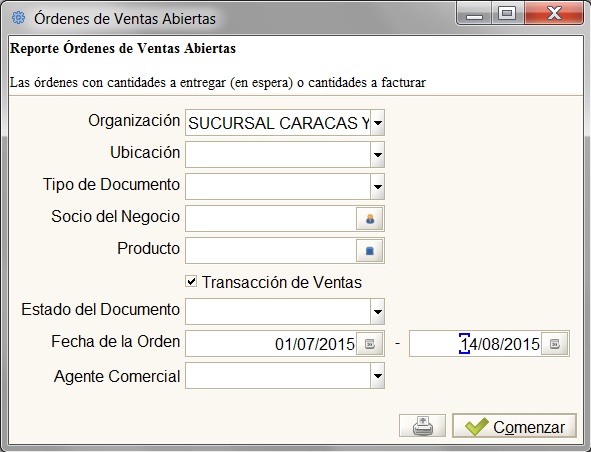Expand Tipo de Documento dropdown
Viewport: 591px width, 452px height.
[x=377, y=187]
